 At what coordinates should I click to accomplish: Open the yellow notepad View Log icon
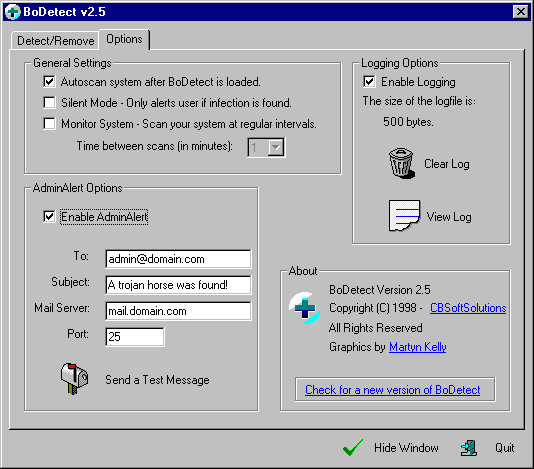(x=404, y=216)
